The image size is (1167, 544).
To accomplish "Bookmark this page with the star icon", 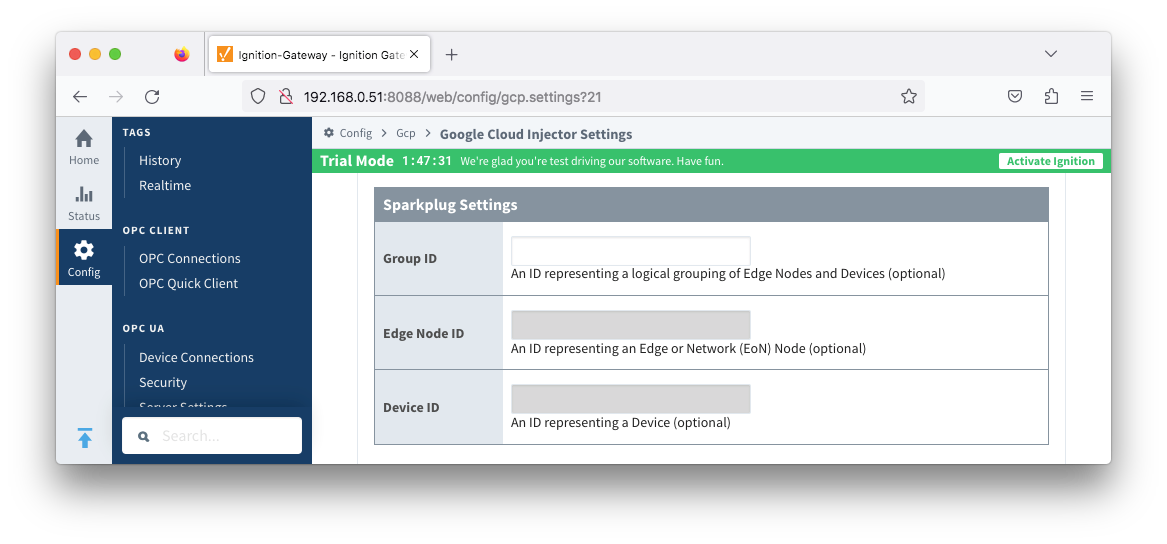I will tap(908, 97).
